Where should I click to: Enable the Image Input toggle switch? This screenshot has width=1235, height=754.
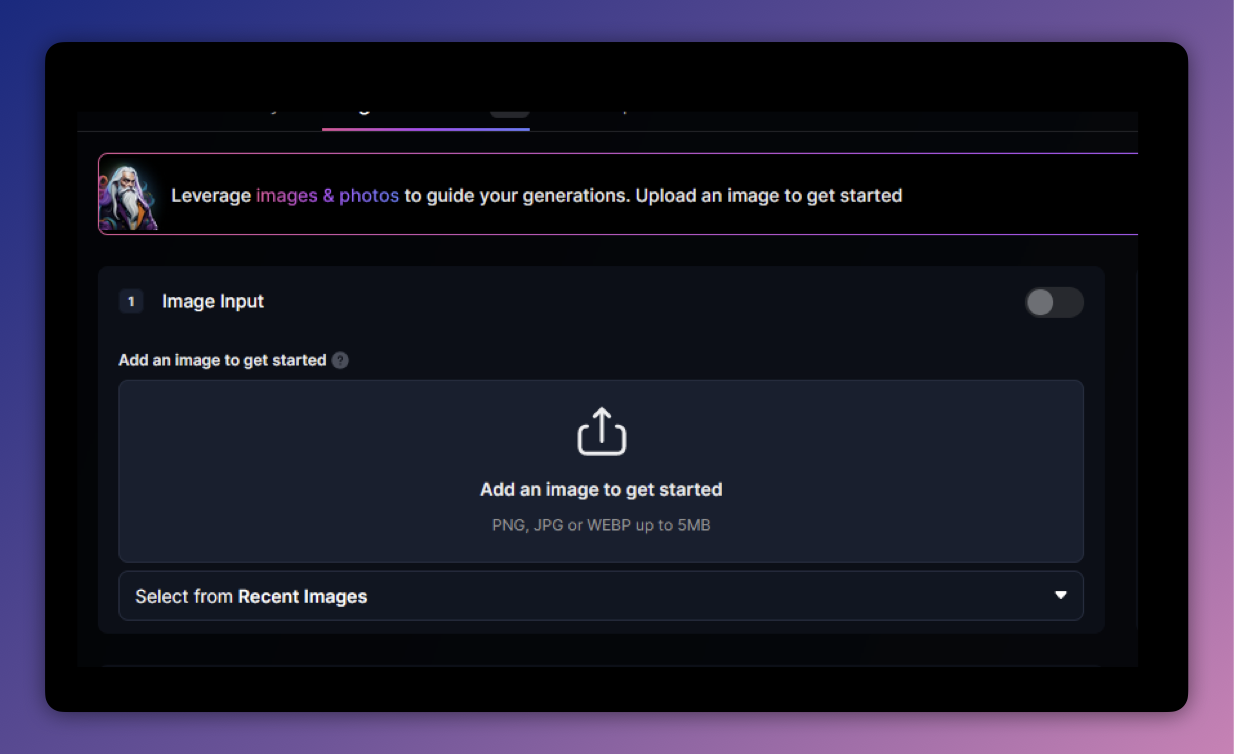pyautogui.click(x=1053, y=302)
